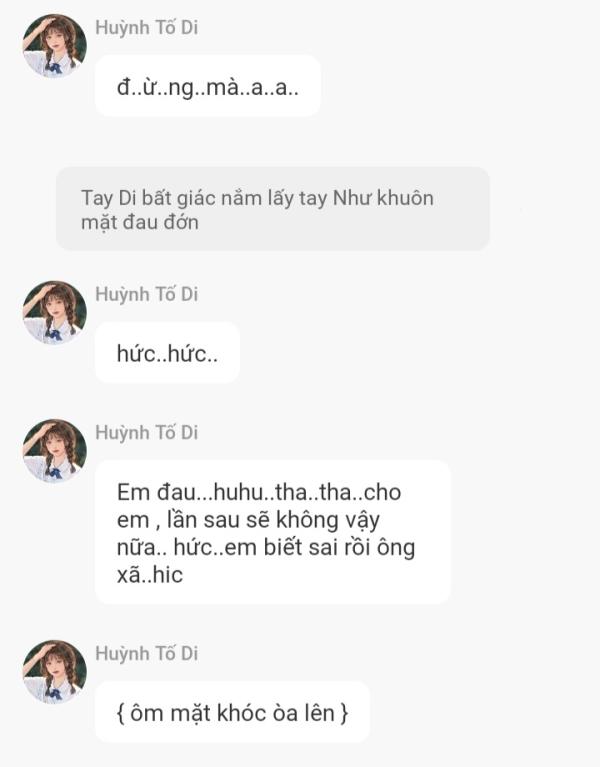Select avatar beside the "Em đau...huhu" message
The width and height of the screenshot is (600, 767).
pos(54,451)
